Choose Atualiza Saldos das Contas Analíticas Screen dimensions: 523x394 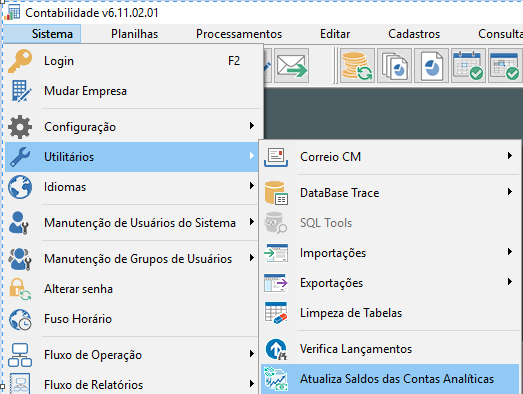click(x=390, y=379)
